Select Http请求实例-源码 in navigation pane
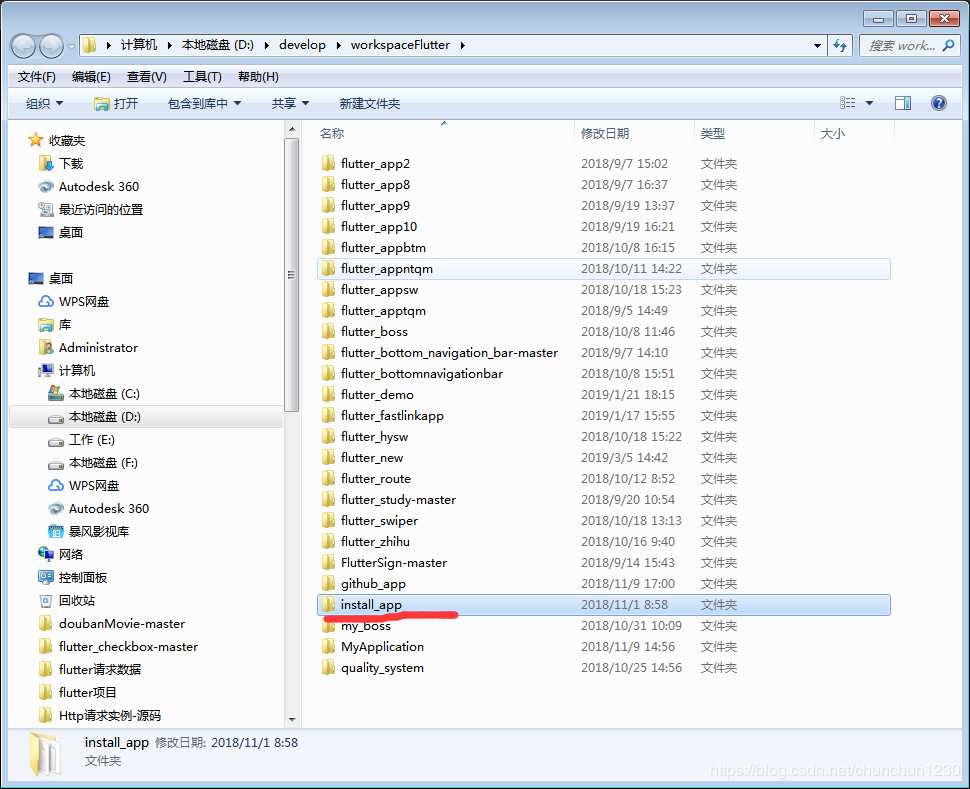The width and height of the screenshot is (970, 789). click(x=99, y=715)
